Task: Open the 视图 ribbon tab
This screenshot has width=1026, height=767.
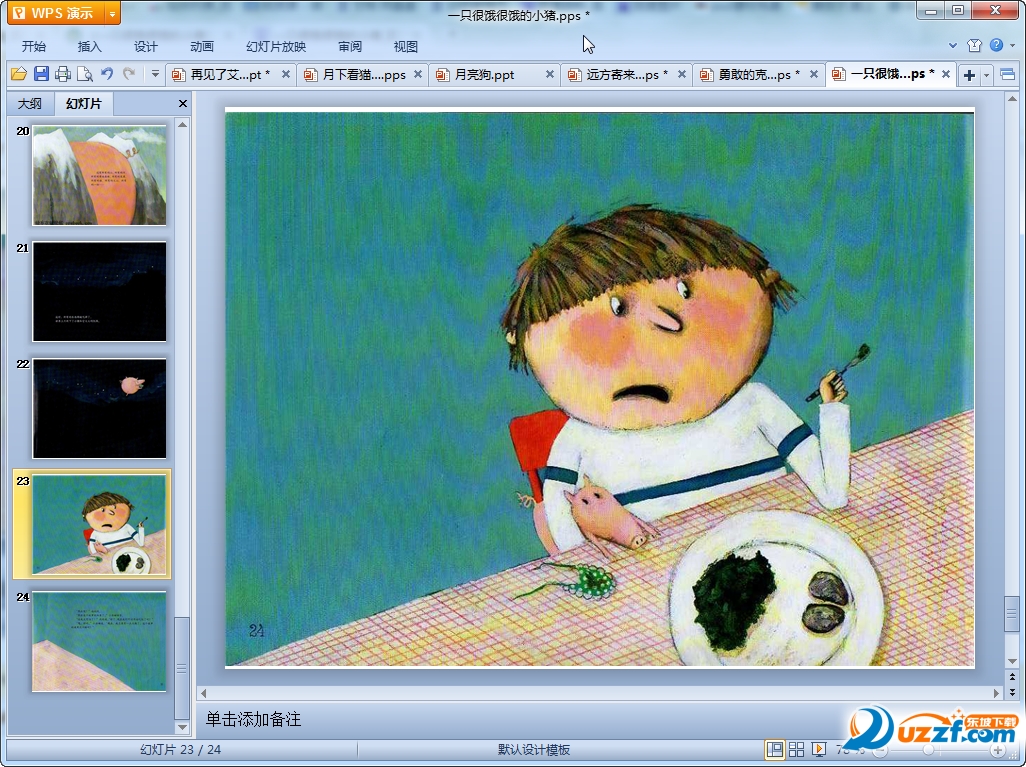Action: [x=406, y=46]
